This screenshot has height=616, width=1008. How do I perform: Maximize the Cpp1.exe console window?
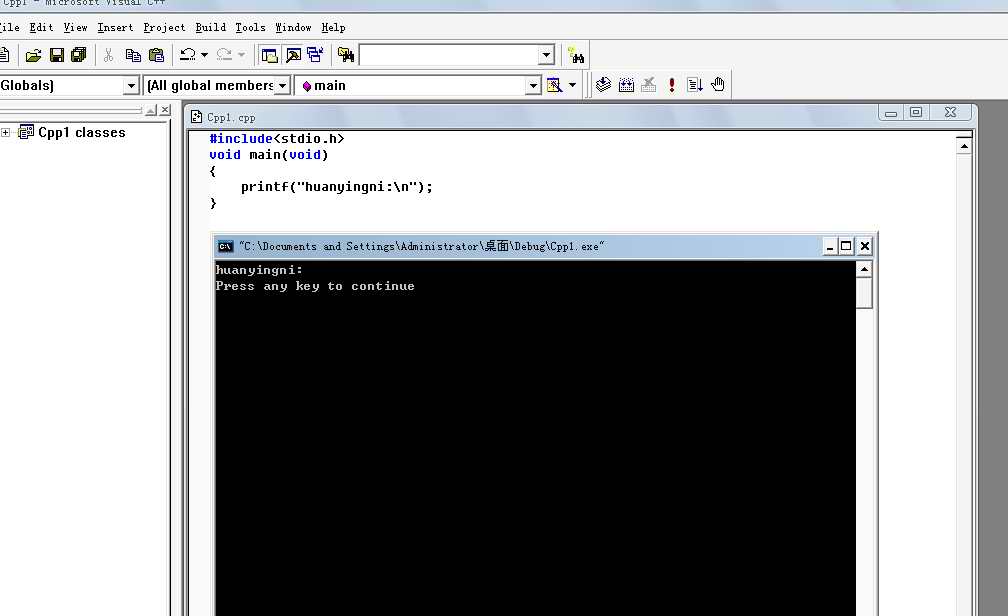point(846,246)
